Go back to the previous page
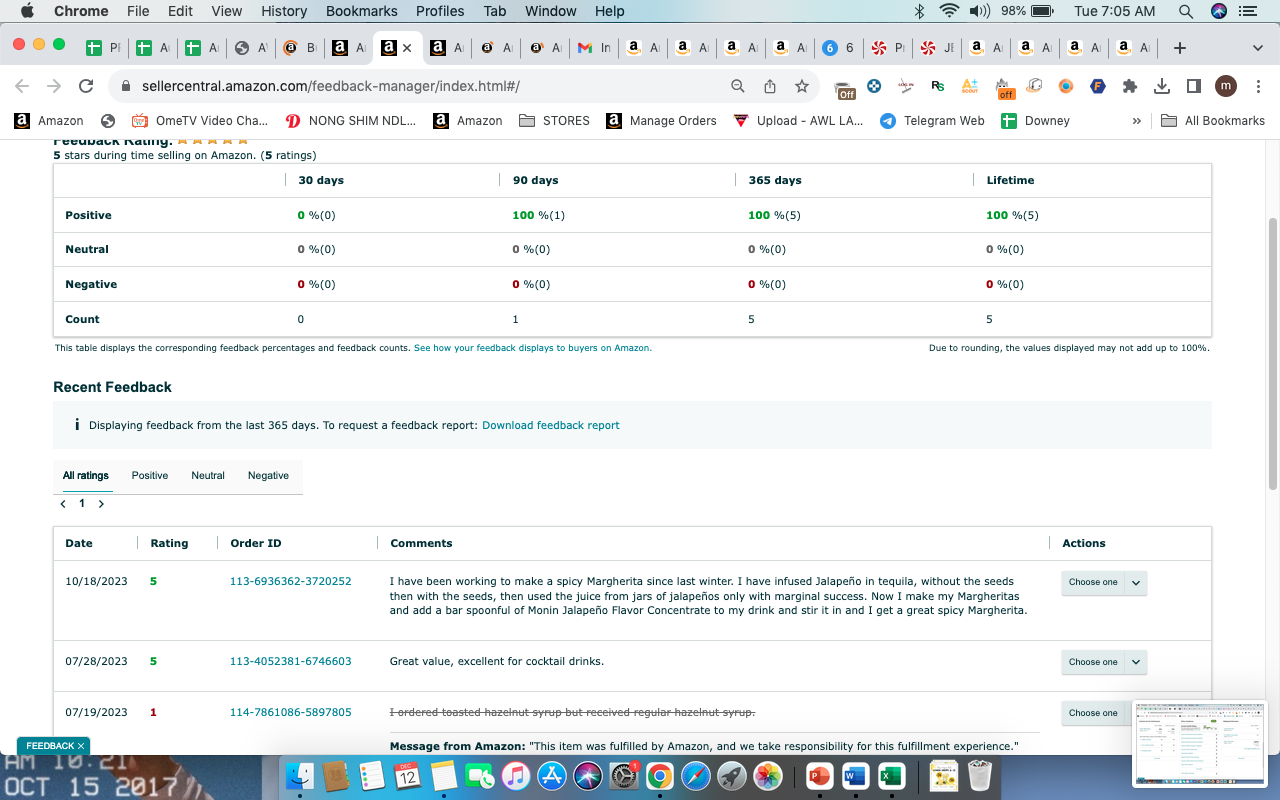Image resolution: width=1280 pixels, height=800 pixels. point(22,86)
